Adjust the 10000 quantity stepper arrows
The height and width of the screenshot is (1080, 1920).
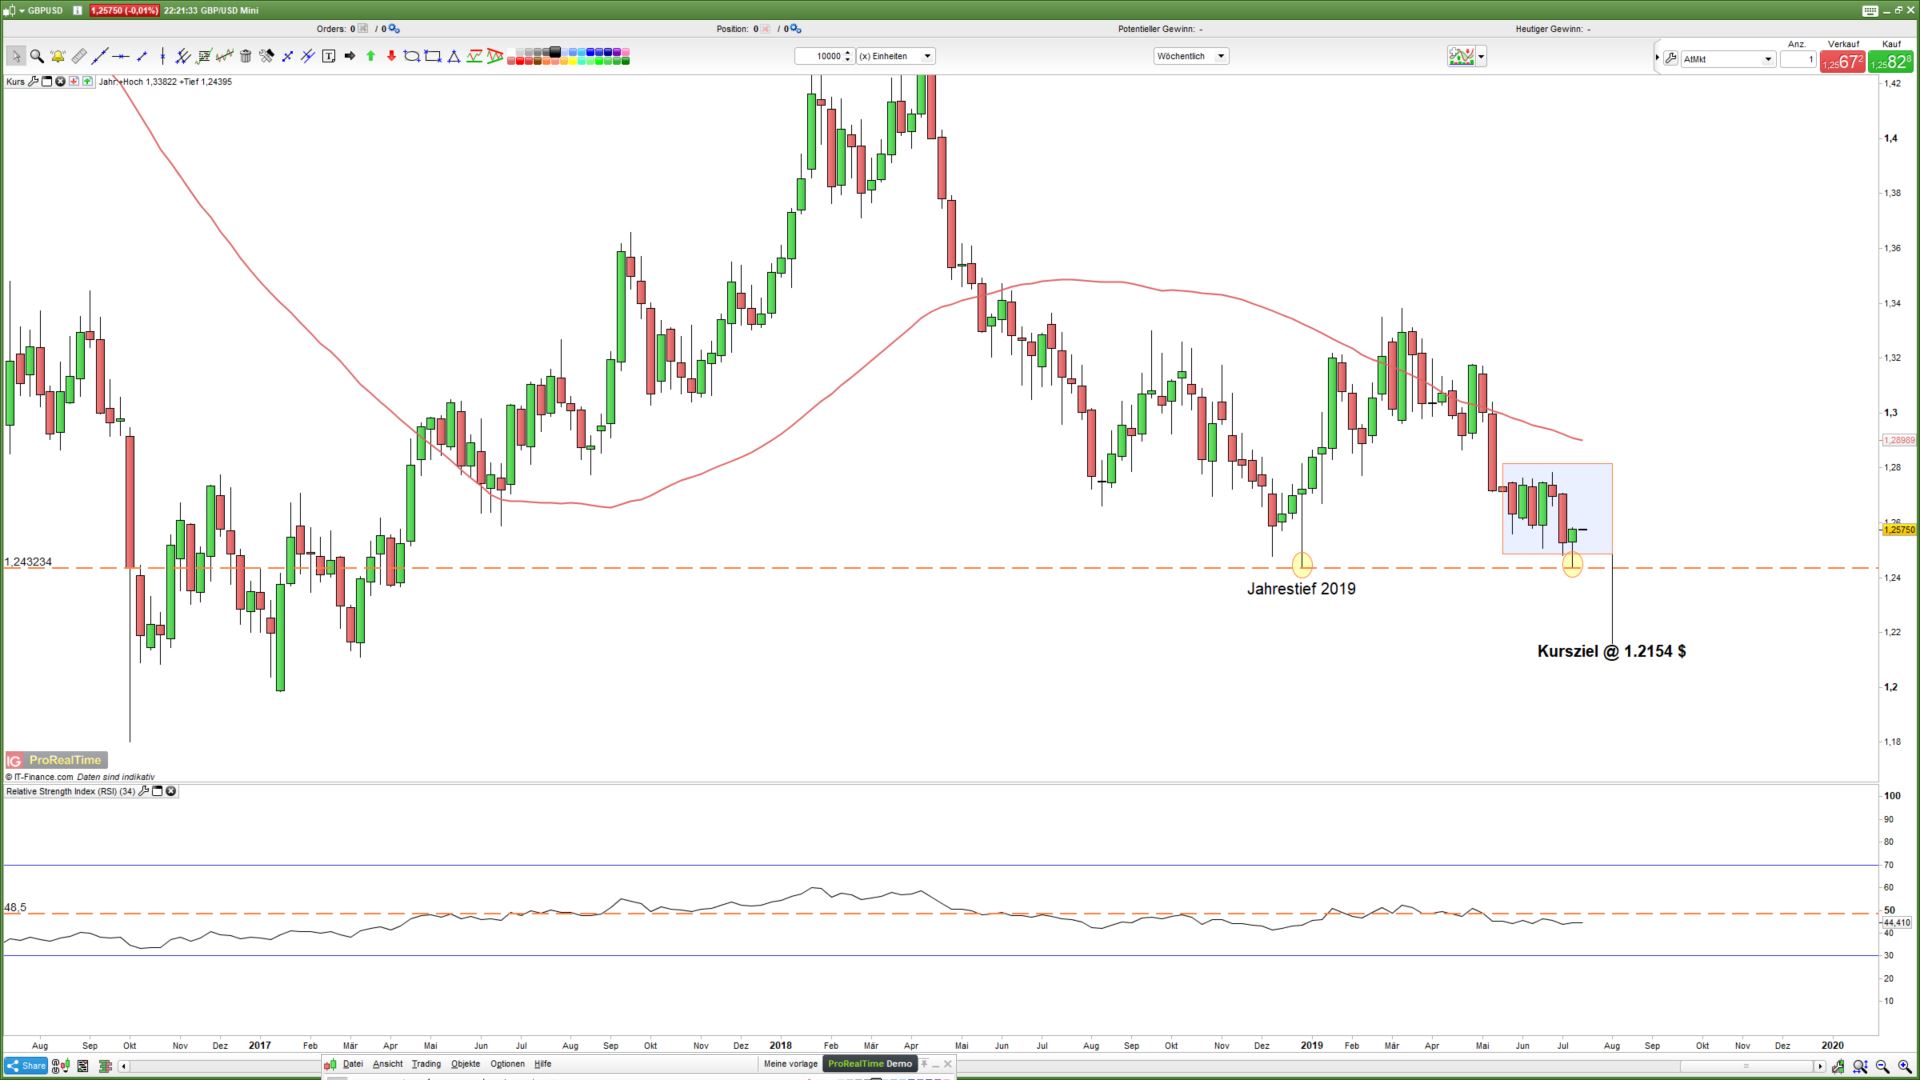(x=848, y=56)
